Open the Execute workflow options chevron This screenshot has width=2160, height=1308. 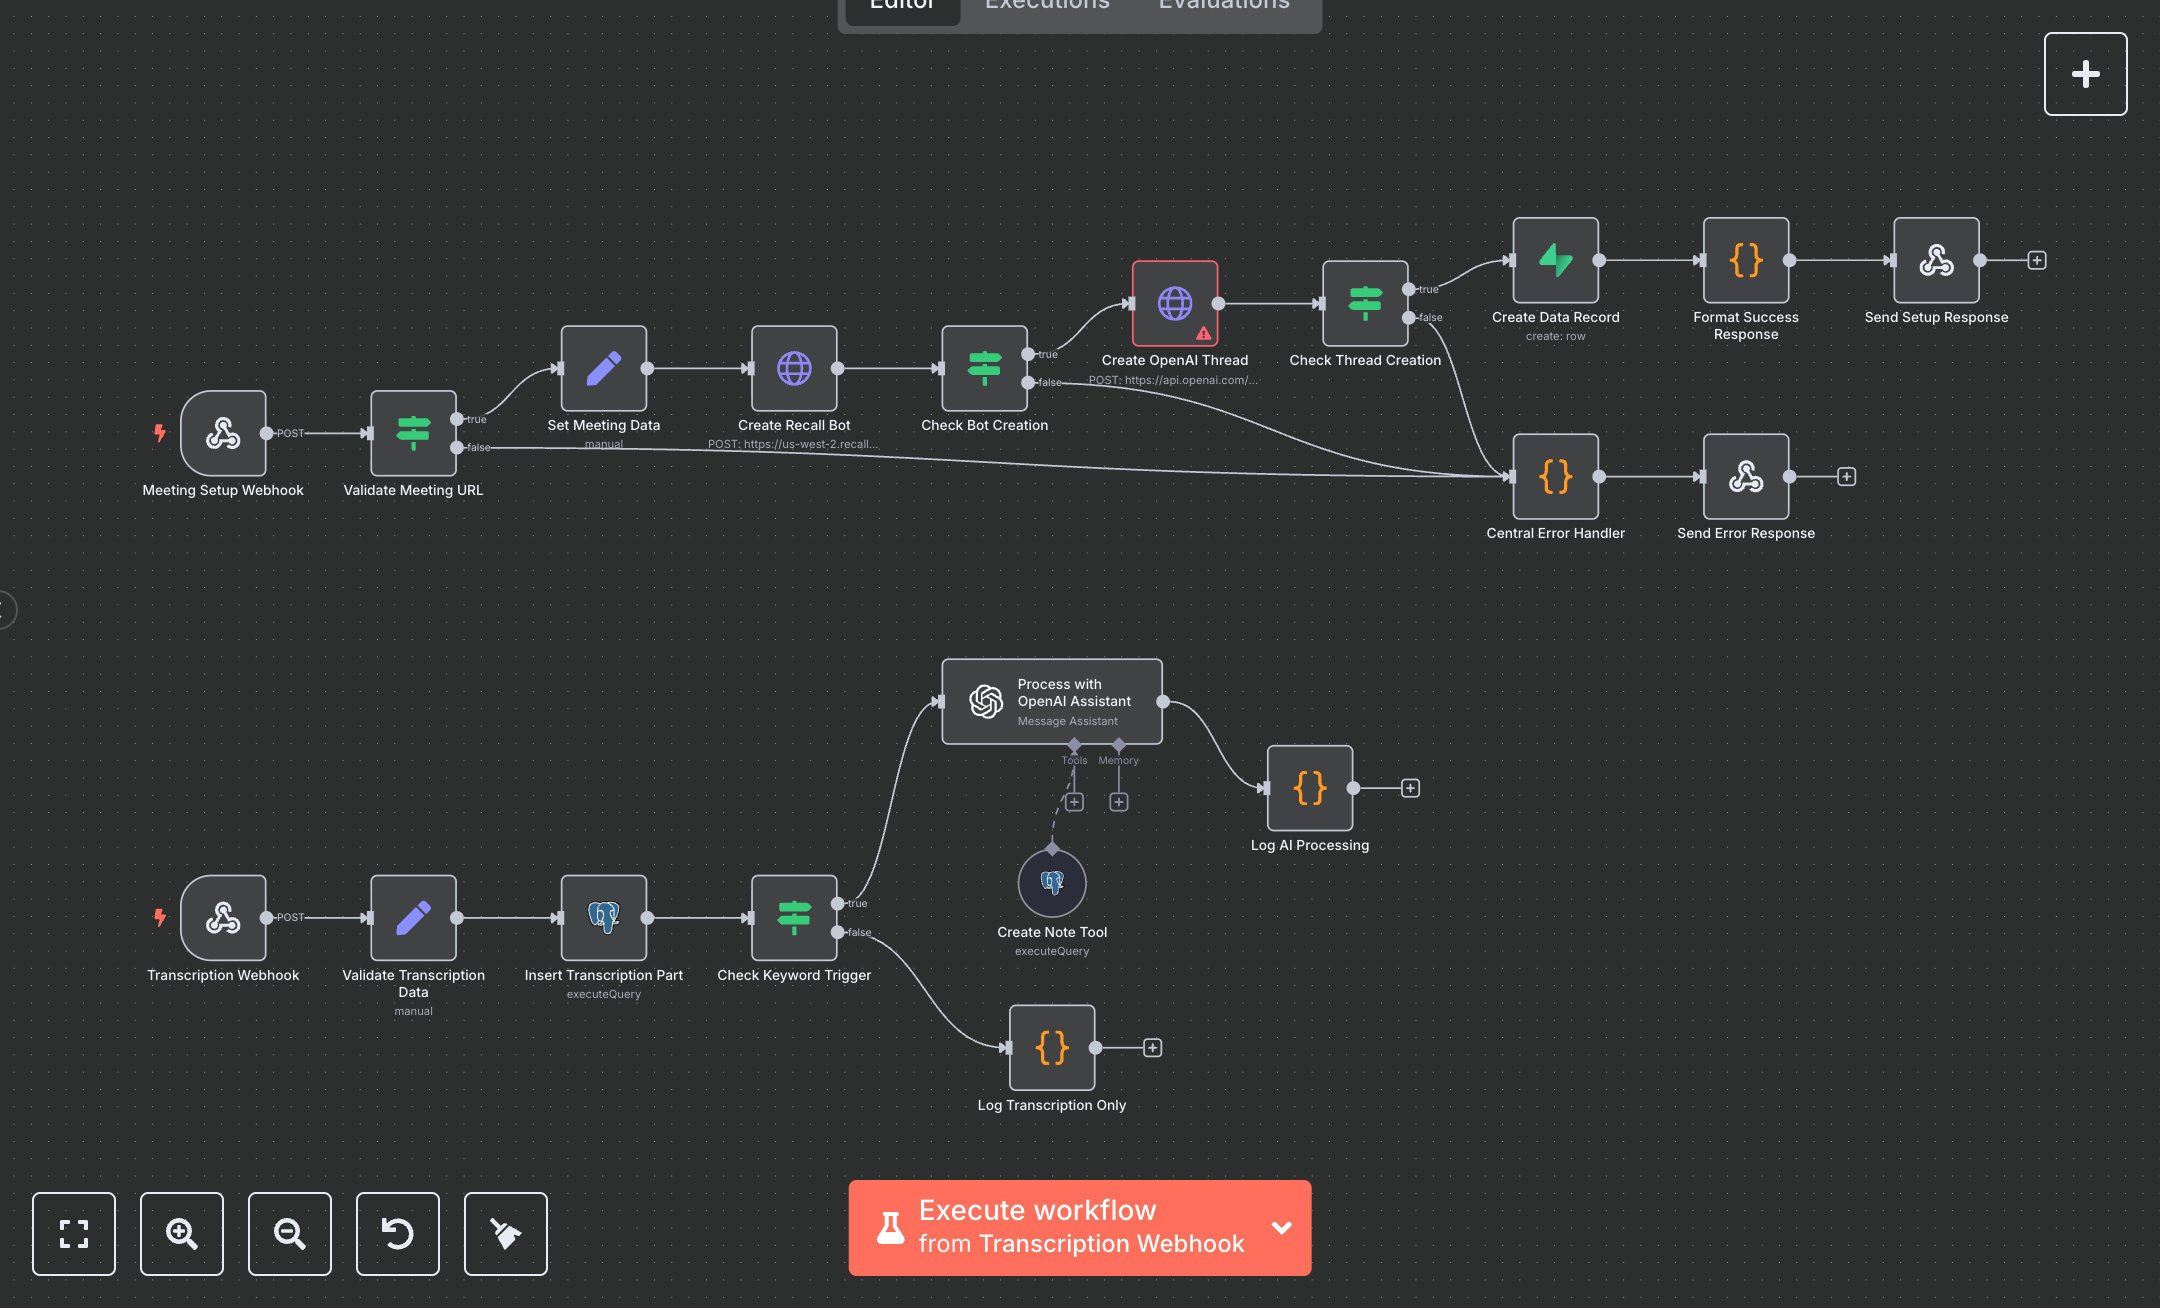click(1282, 1227)
